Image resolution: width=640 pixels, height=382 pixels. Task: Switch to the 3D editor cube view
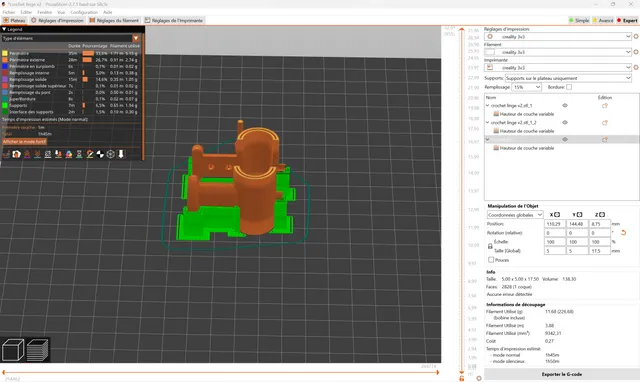click(13, 350)
